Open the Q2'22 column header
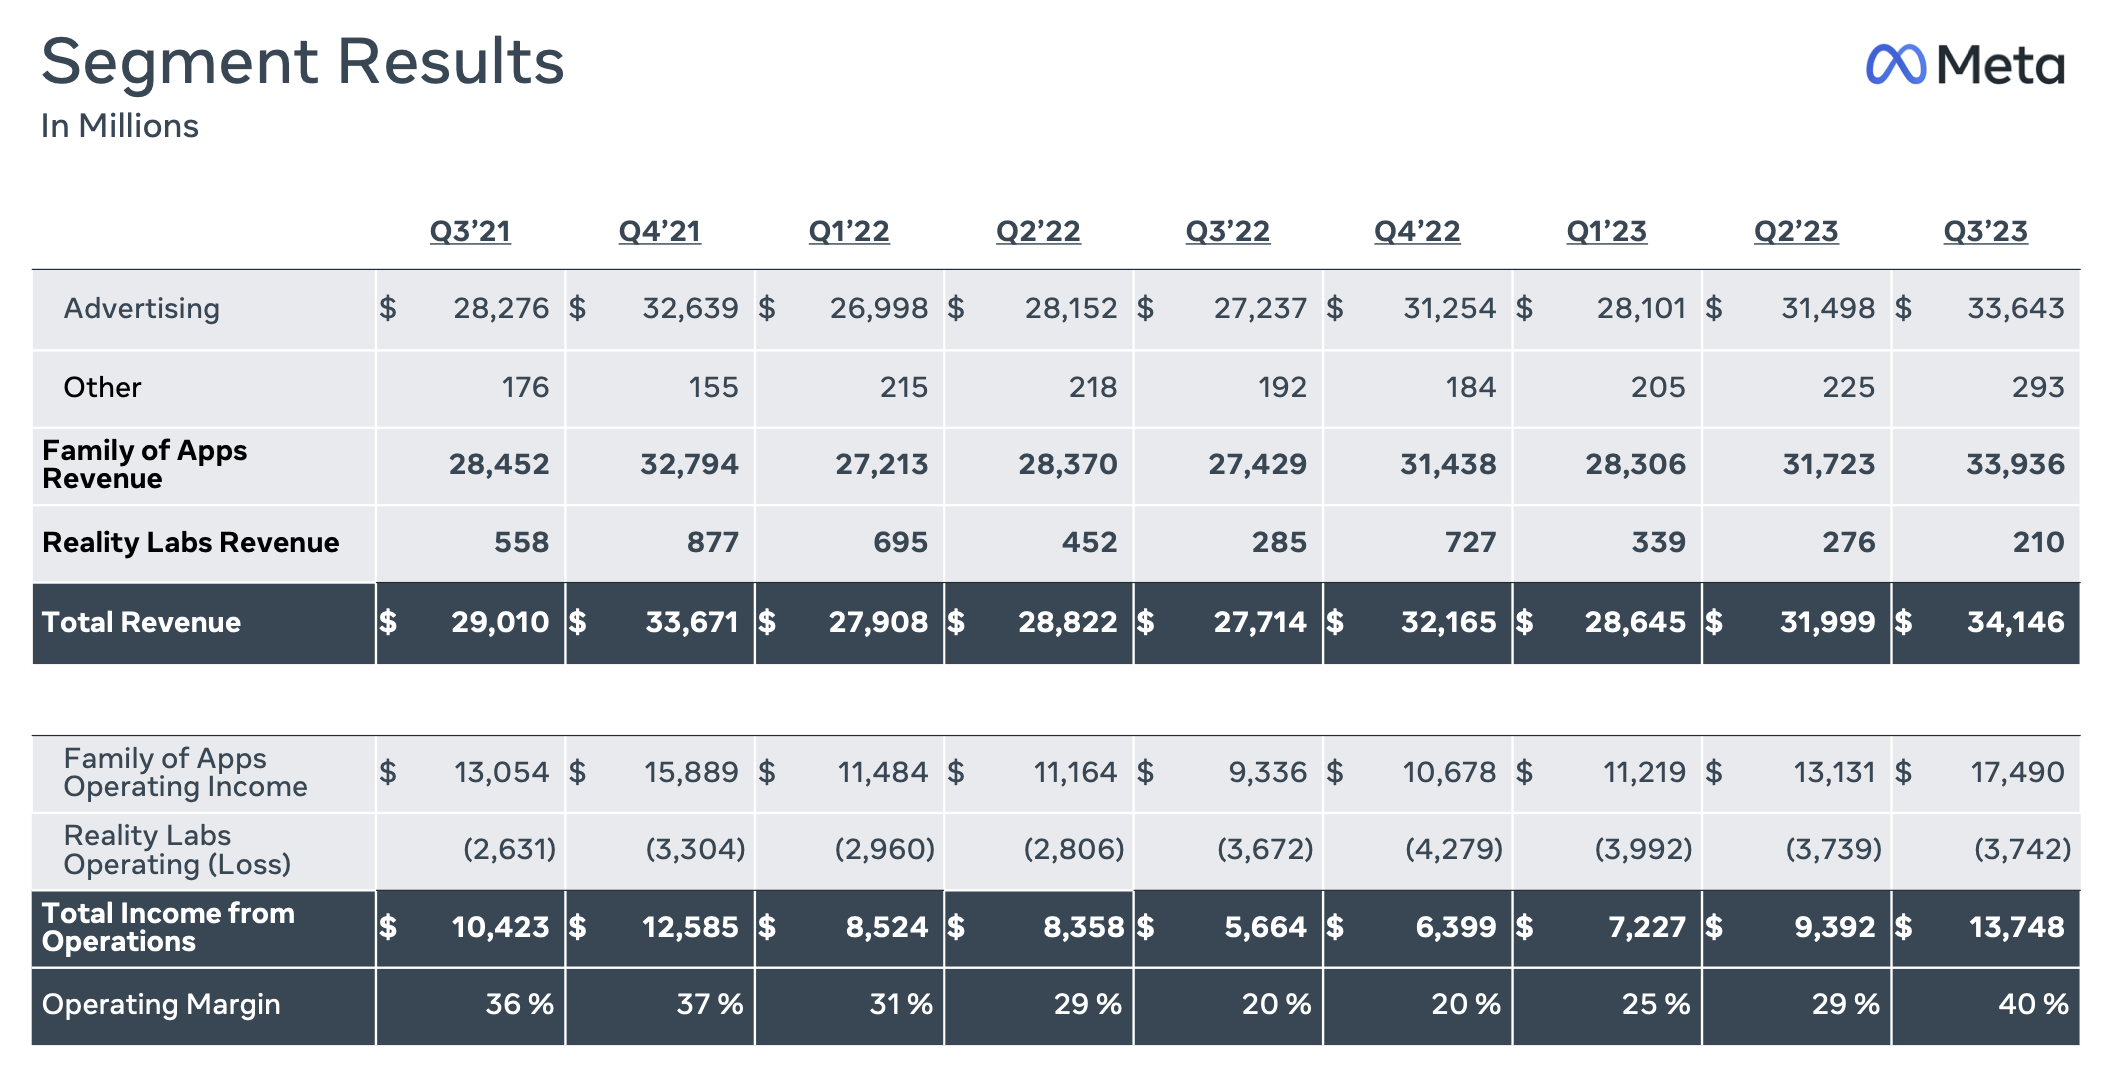 click(1038, 231)
